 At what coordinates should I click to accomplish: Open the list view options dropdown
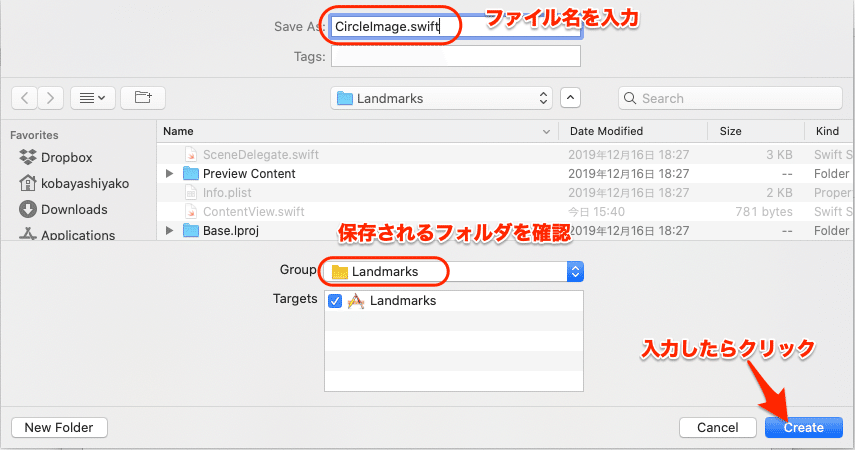tap(93, 98)
